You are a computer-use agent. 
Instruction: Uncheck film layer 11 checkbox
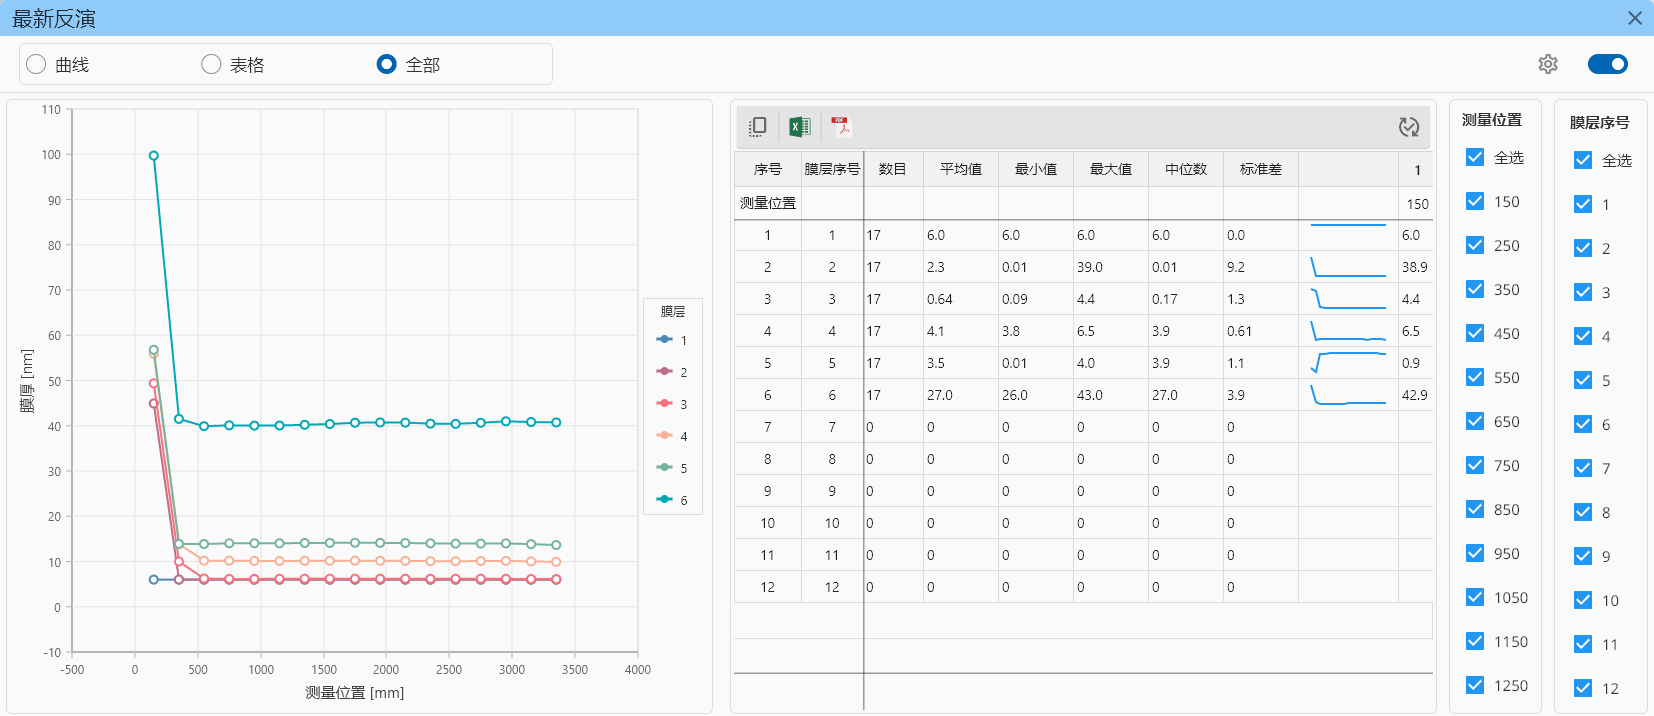[1583, 644]
